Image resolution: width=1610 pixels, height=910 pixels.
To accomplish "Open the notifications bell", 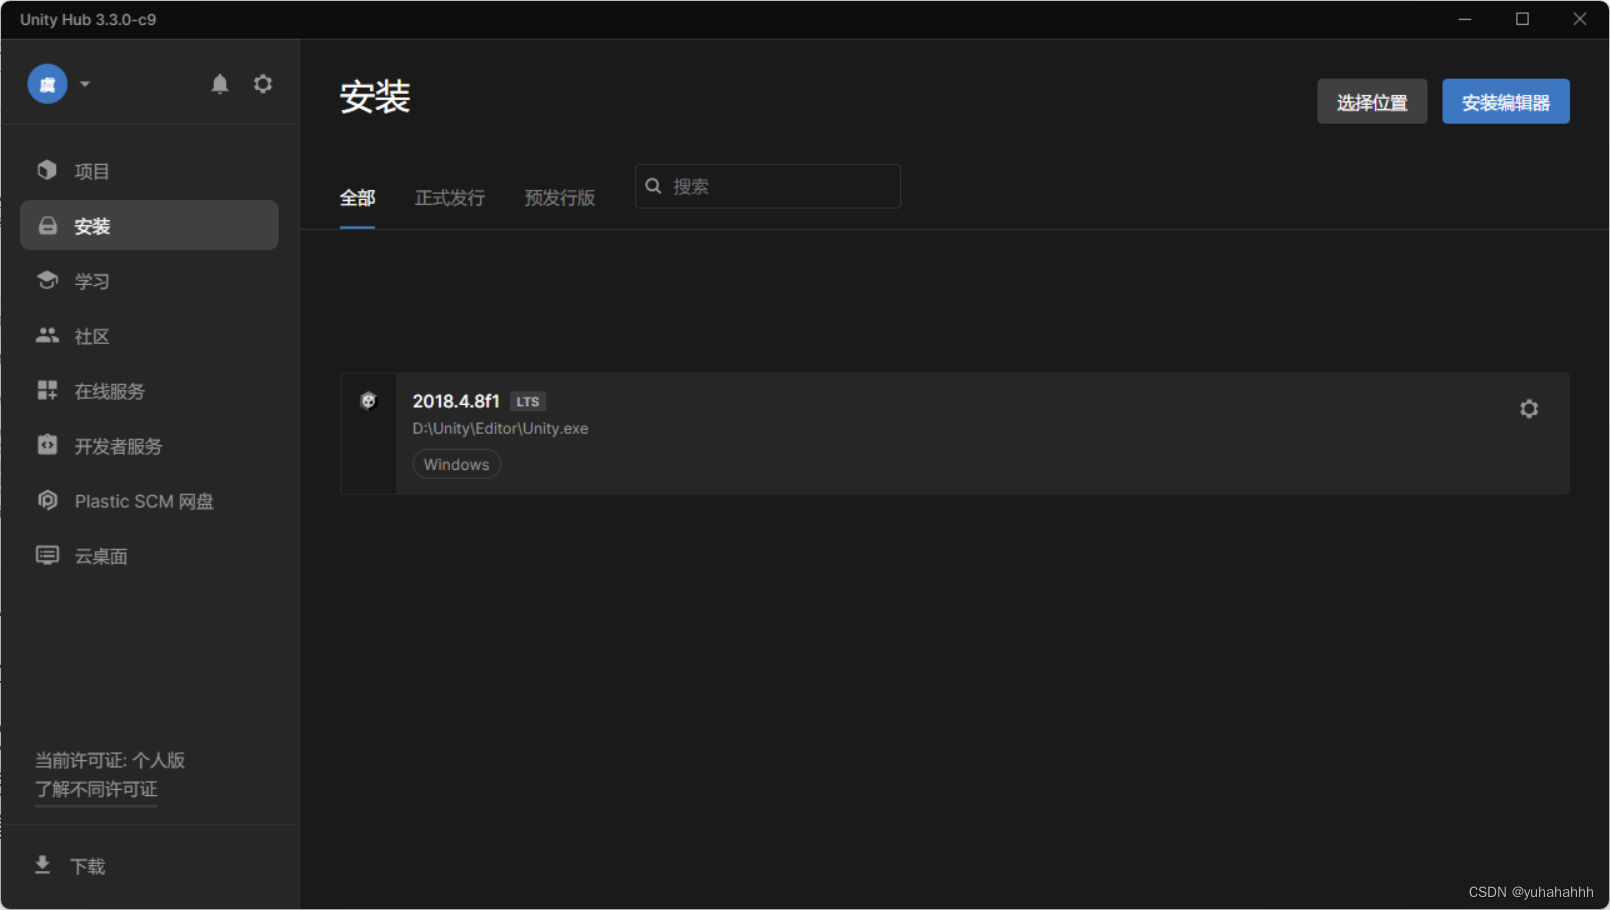I will click(220, 84).
